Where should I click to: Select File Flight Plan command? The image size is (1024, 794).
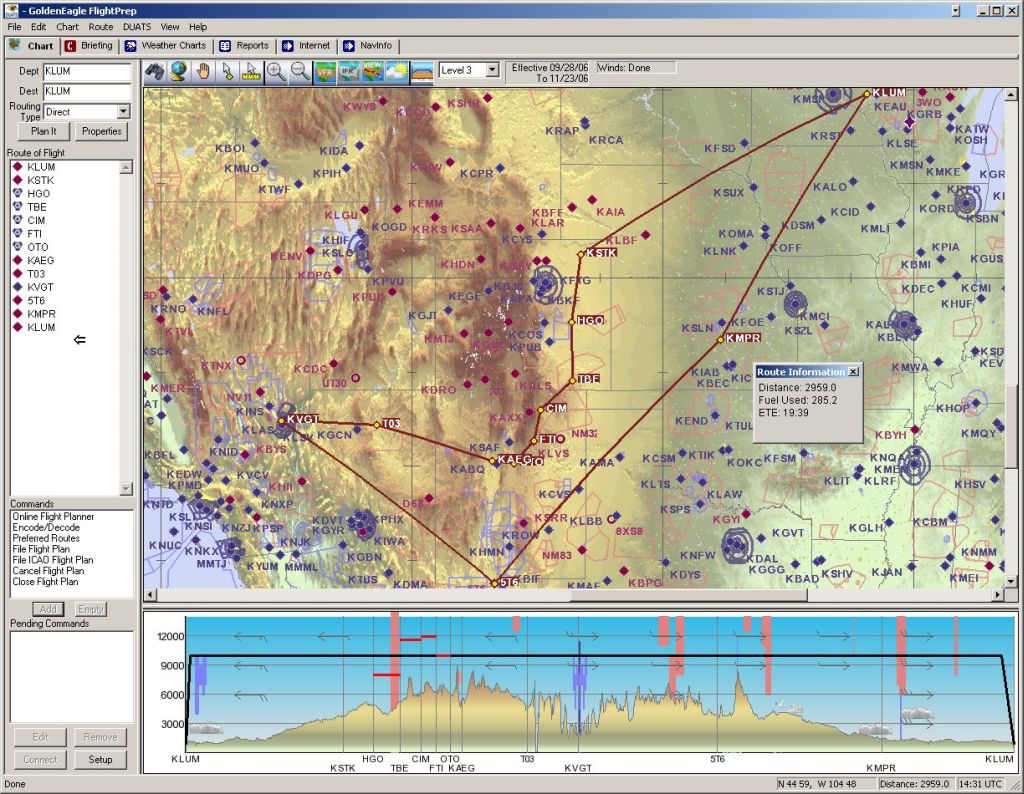[x=41, y=549]
